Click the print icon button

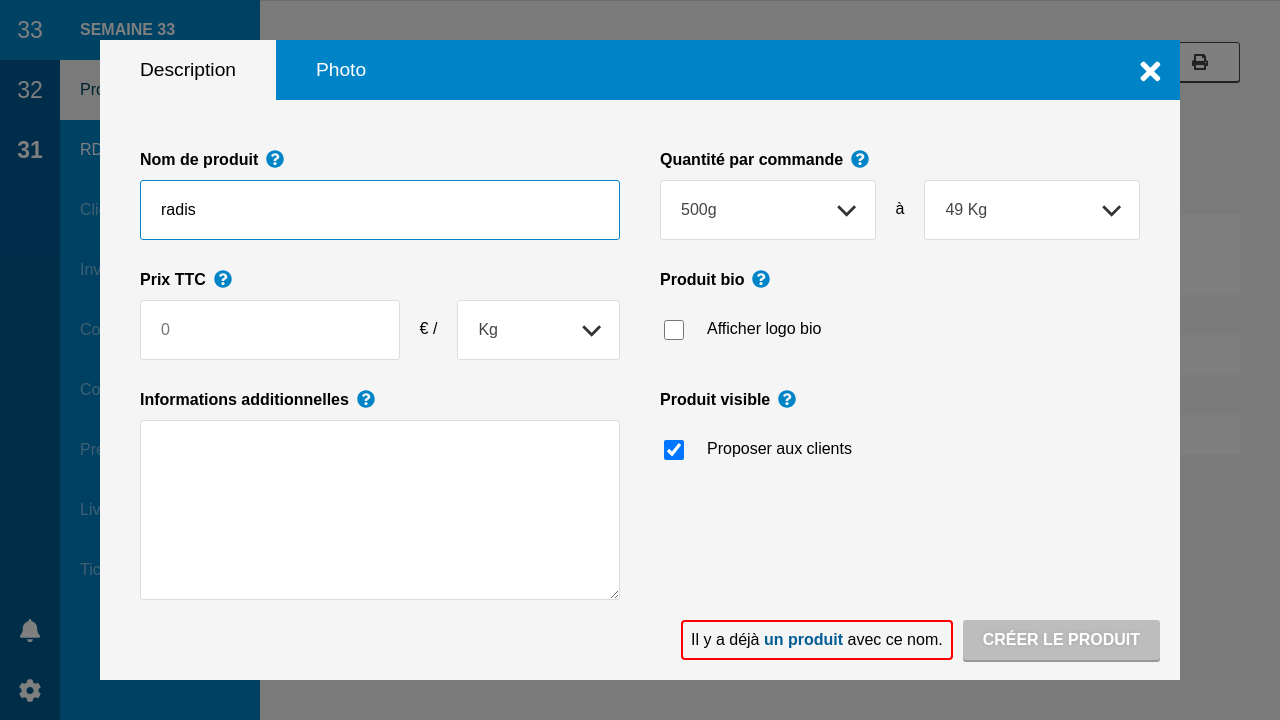point(1200,62)
